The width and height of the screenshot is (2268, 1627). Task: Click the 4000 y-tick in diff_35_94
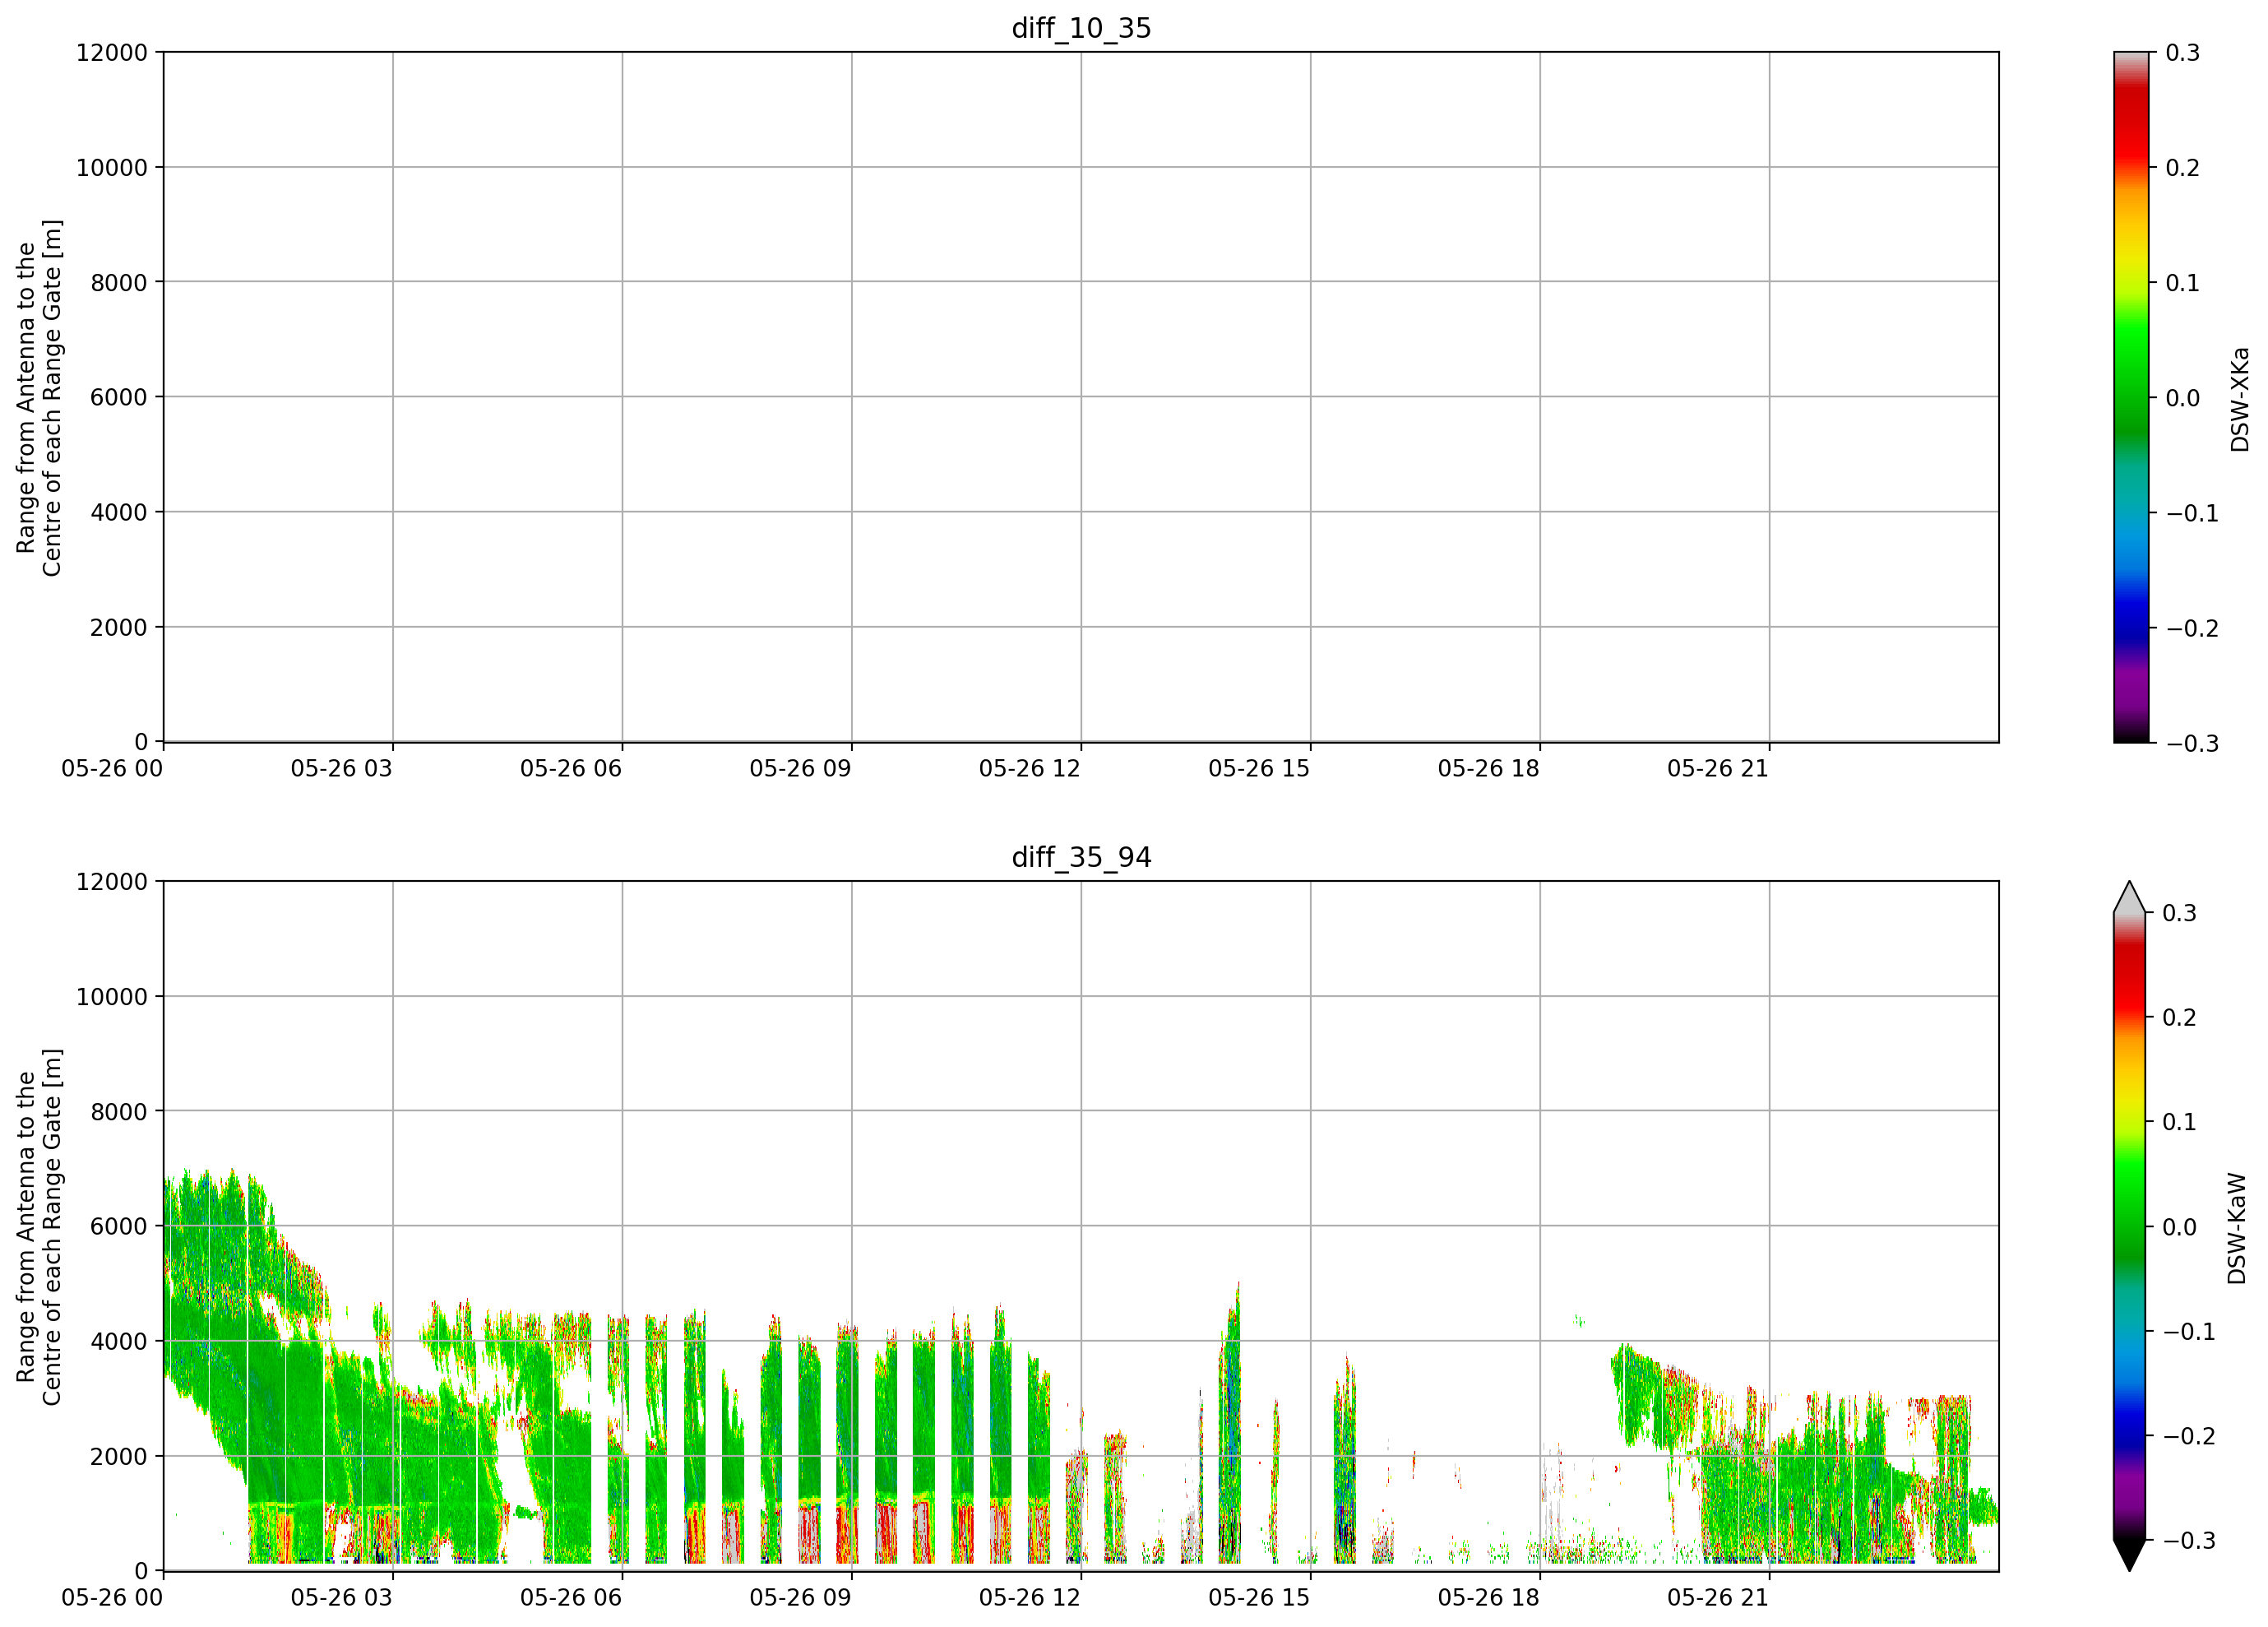coord(119,1341)
